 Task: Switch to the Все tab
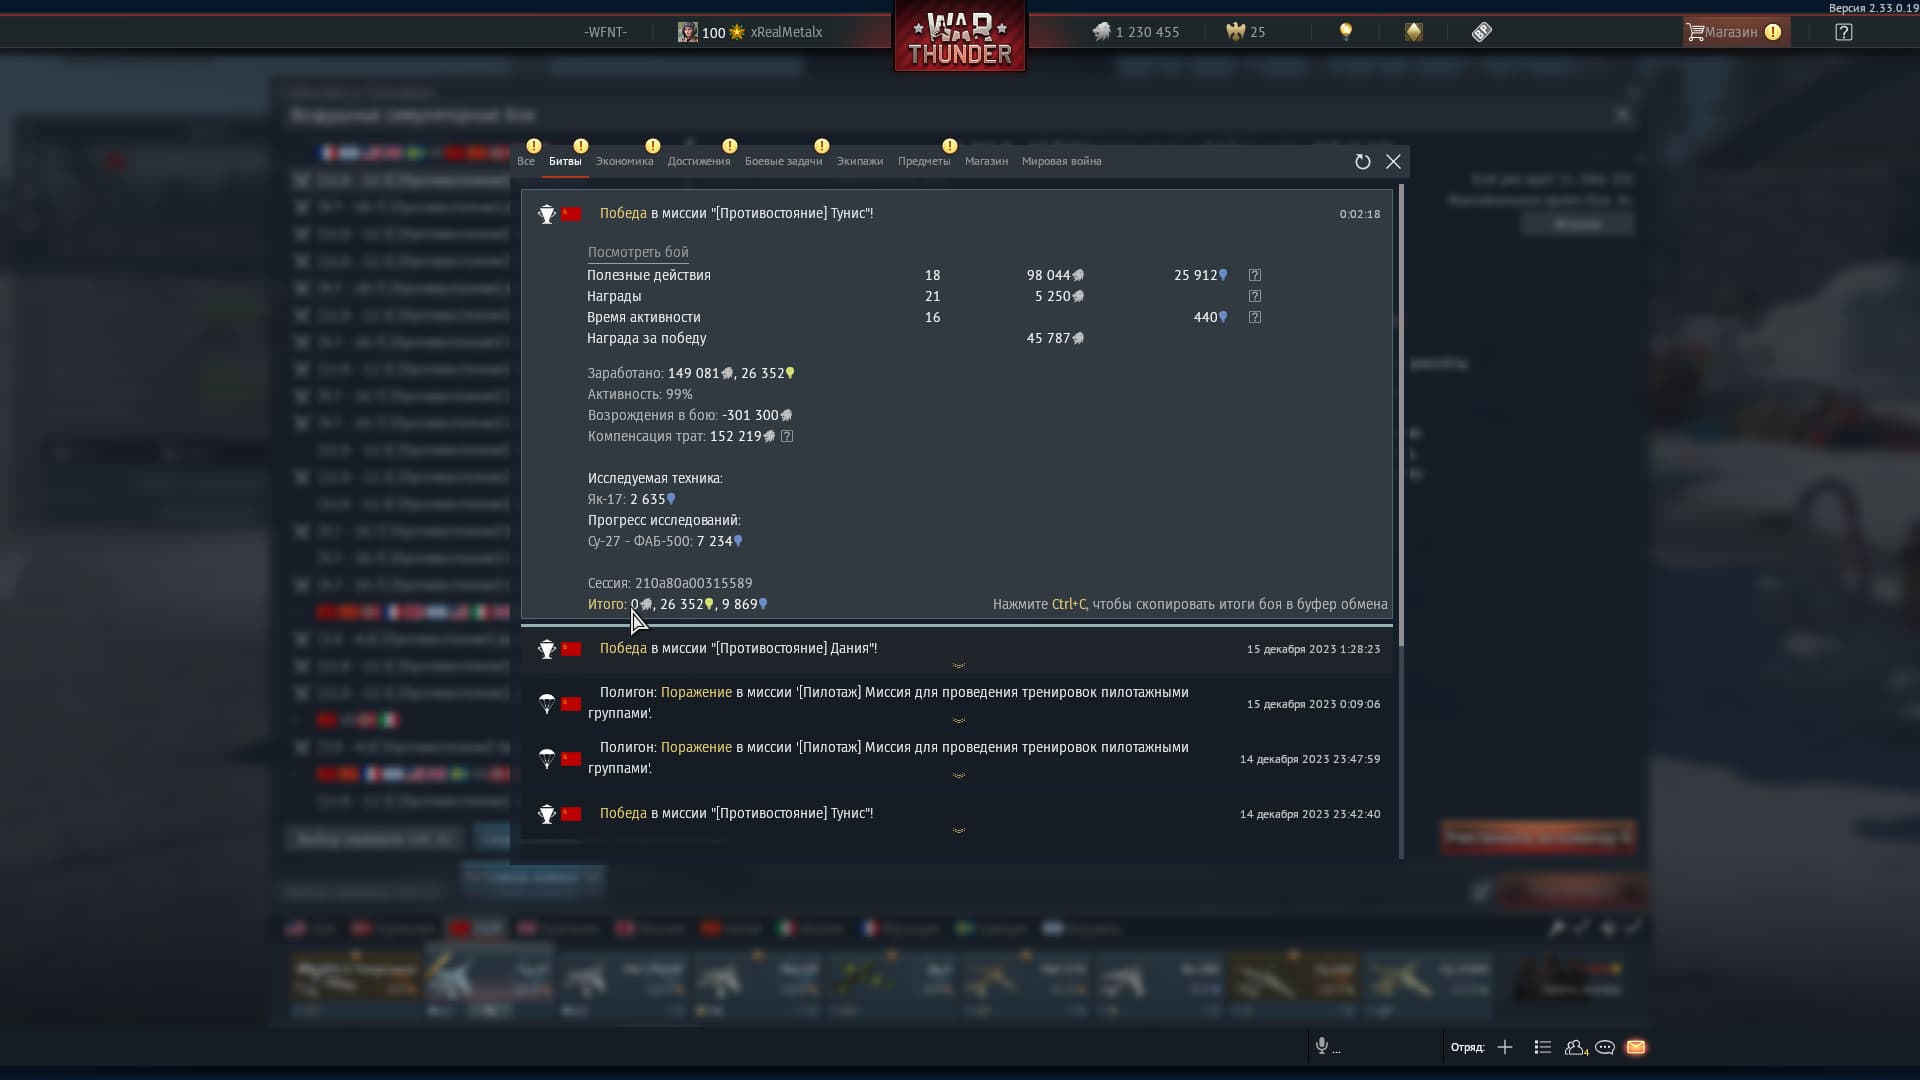tap(526, 161)
